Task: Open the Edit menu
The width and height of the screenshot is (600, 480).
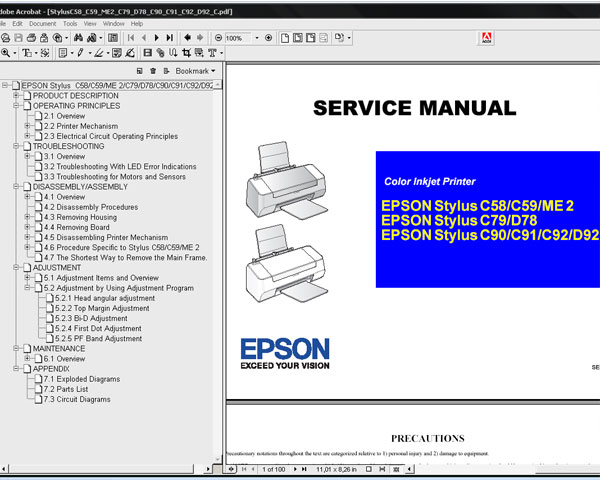Action: tap(17, 23)
